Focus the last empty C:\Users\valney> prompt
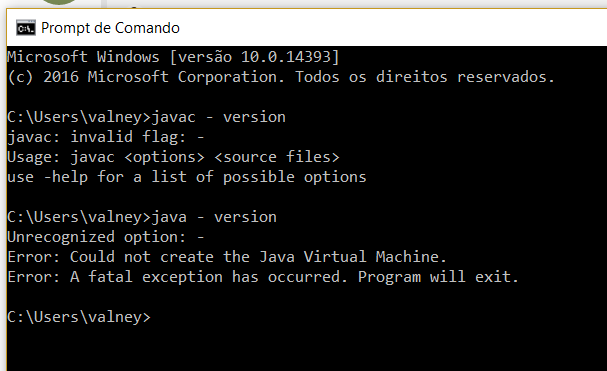 tap(79, 317)
